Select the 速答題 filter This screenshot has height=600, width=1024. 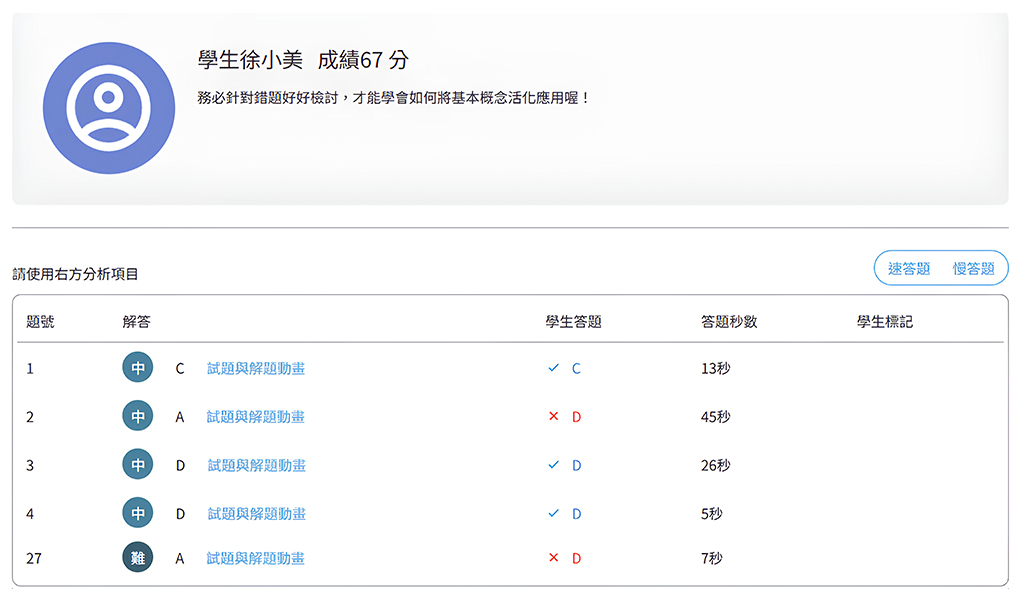click(908, 268)
